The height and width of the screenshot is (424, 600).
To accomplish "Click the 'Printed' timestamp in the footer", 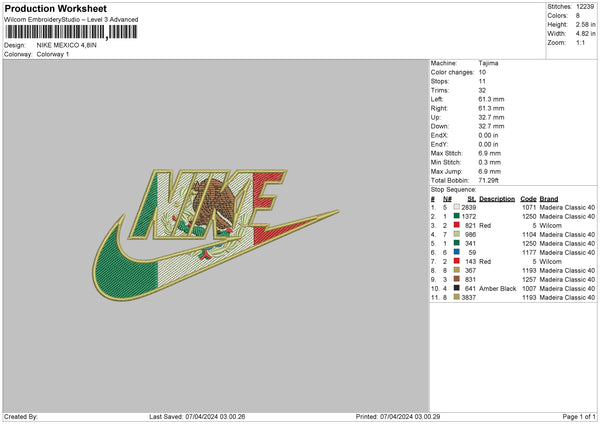I will [x=398, y=416].
